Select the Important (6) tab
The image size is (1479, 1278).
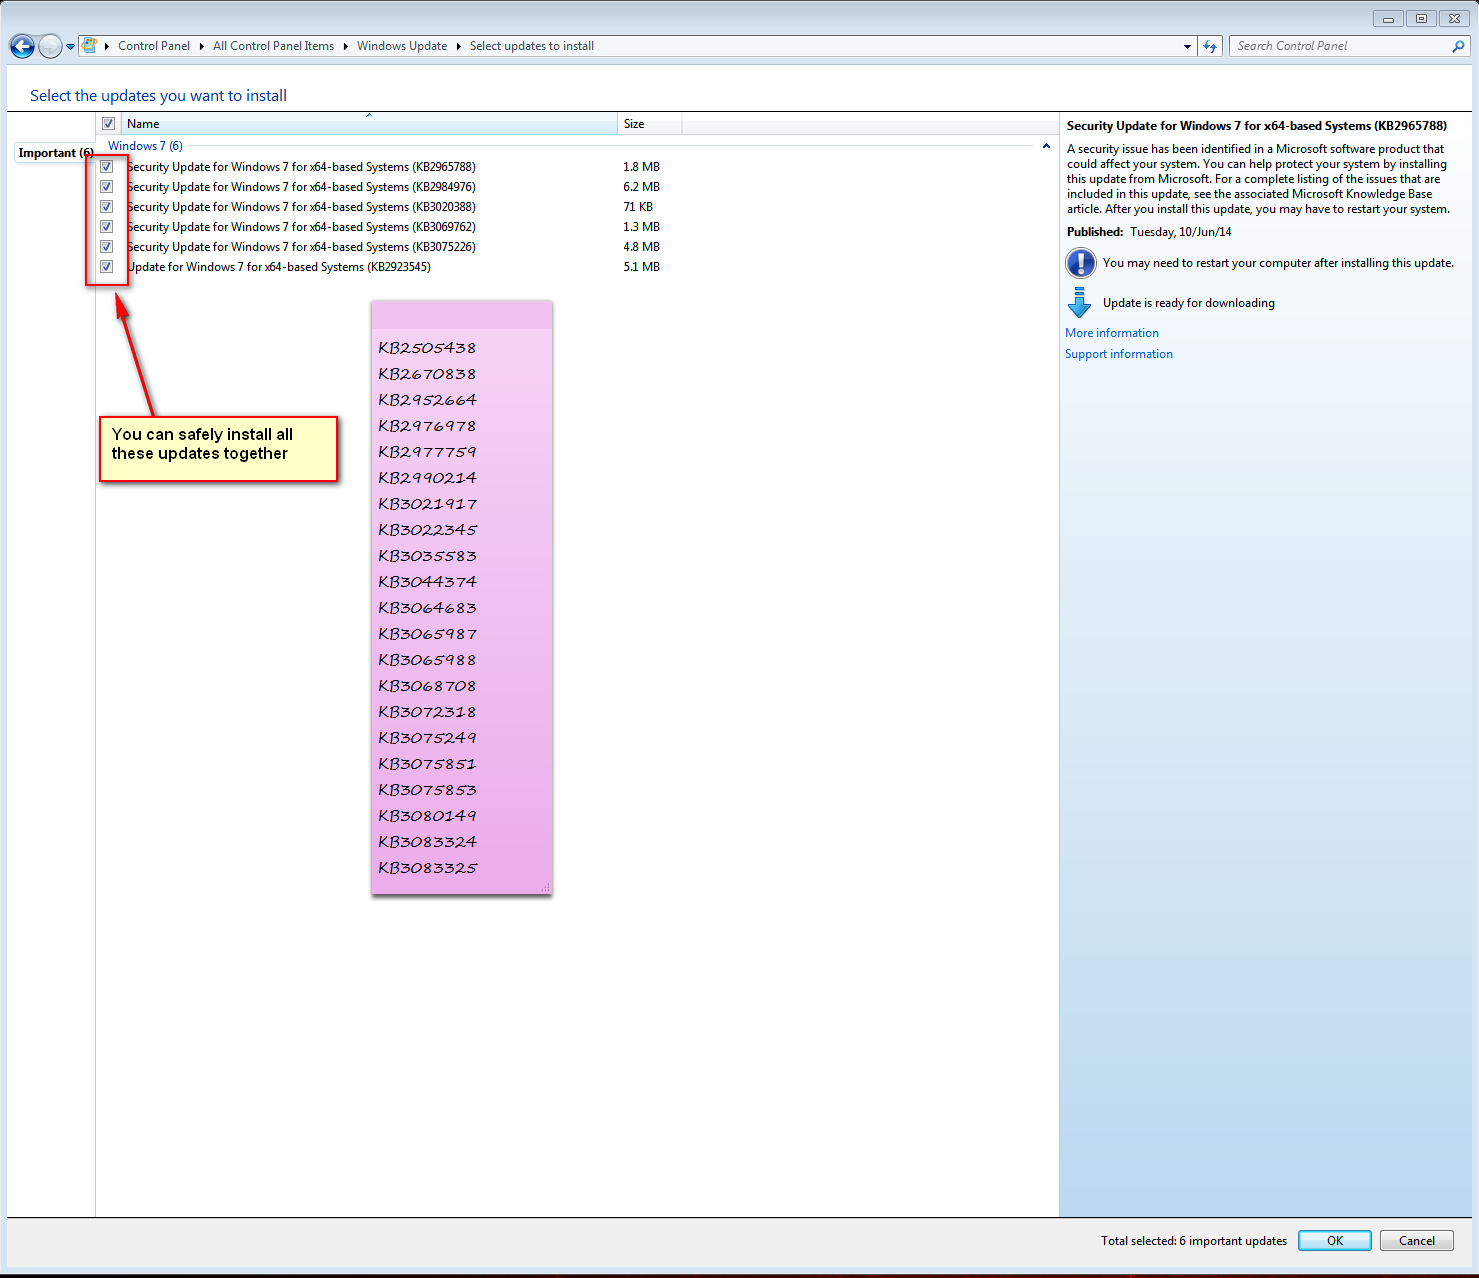pyautogui.click(x=55, y=153)
